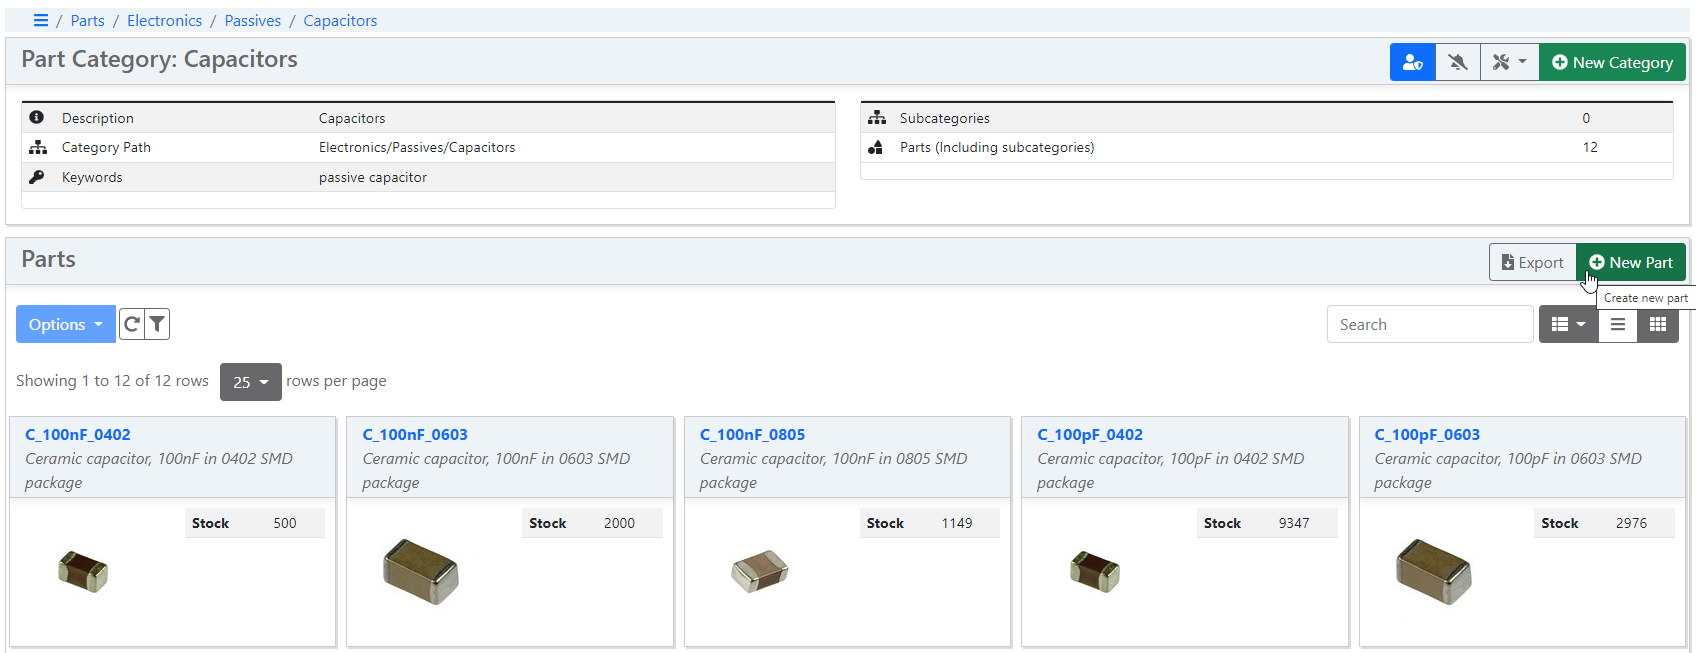The width and height of the screenshot is (1696, 653).
Task: Open the C_100nF_0805 part link
Action: 752,434
